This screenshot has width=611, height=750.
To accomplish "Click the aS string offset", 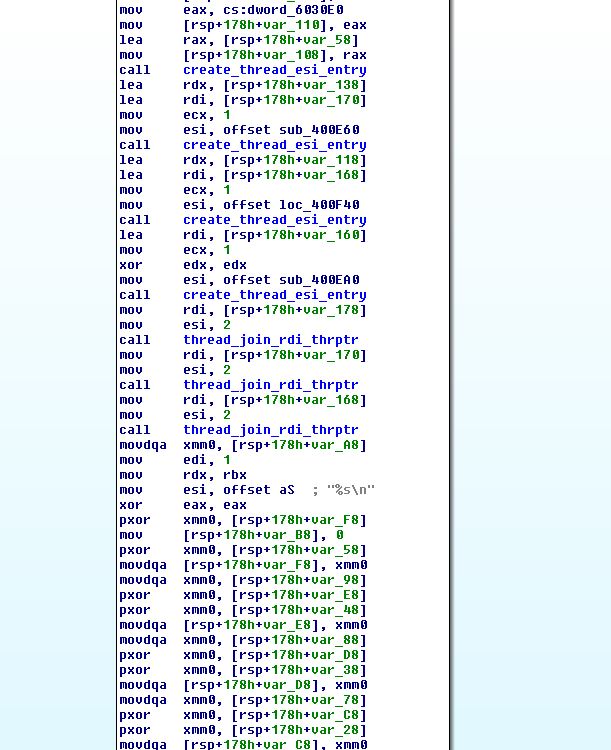I will 287,490.
